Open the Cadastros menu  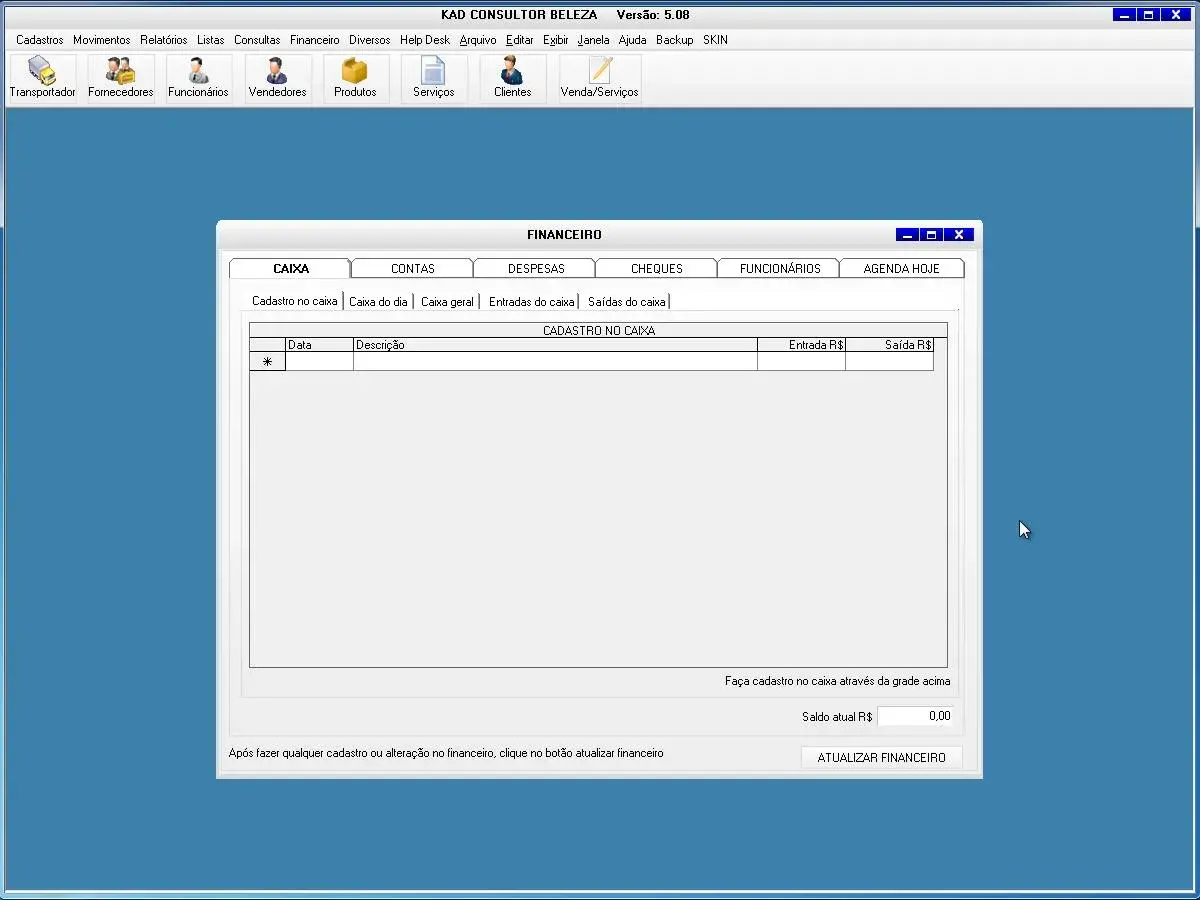pos(40,40)
